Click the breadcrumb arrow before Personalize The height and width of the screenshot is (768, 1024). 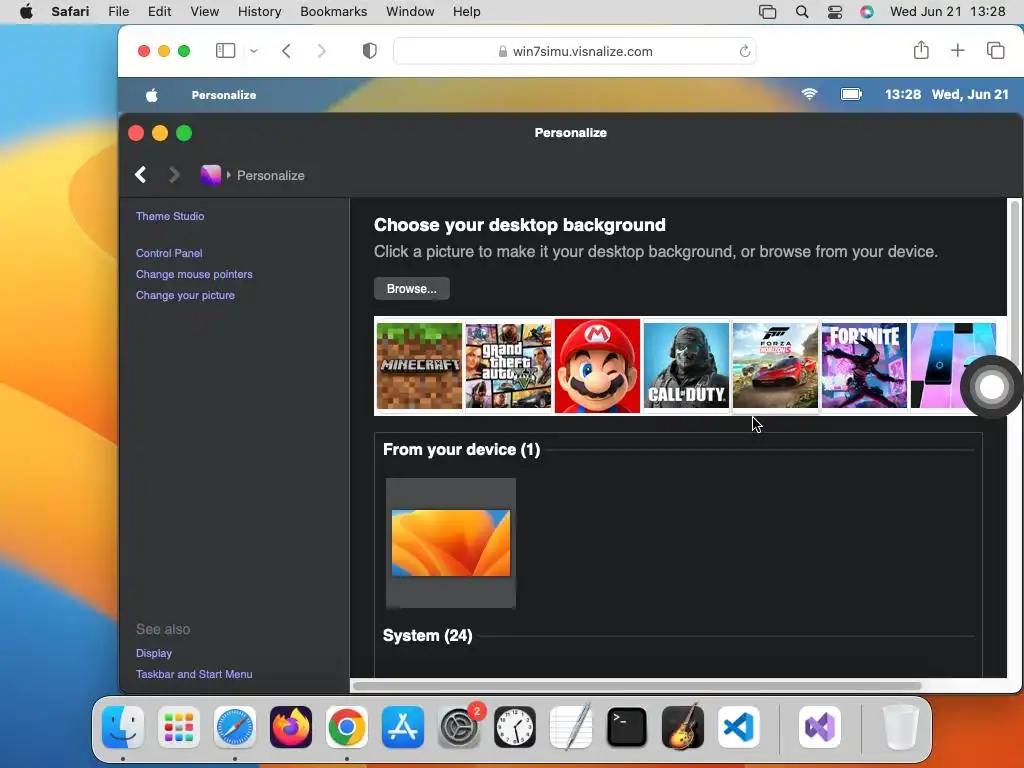click(x=229, y=175)
